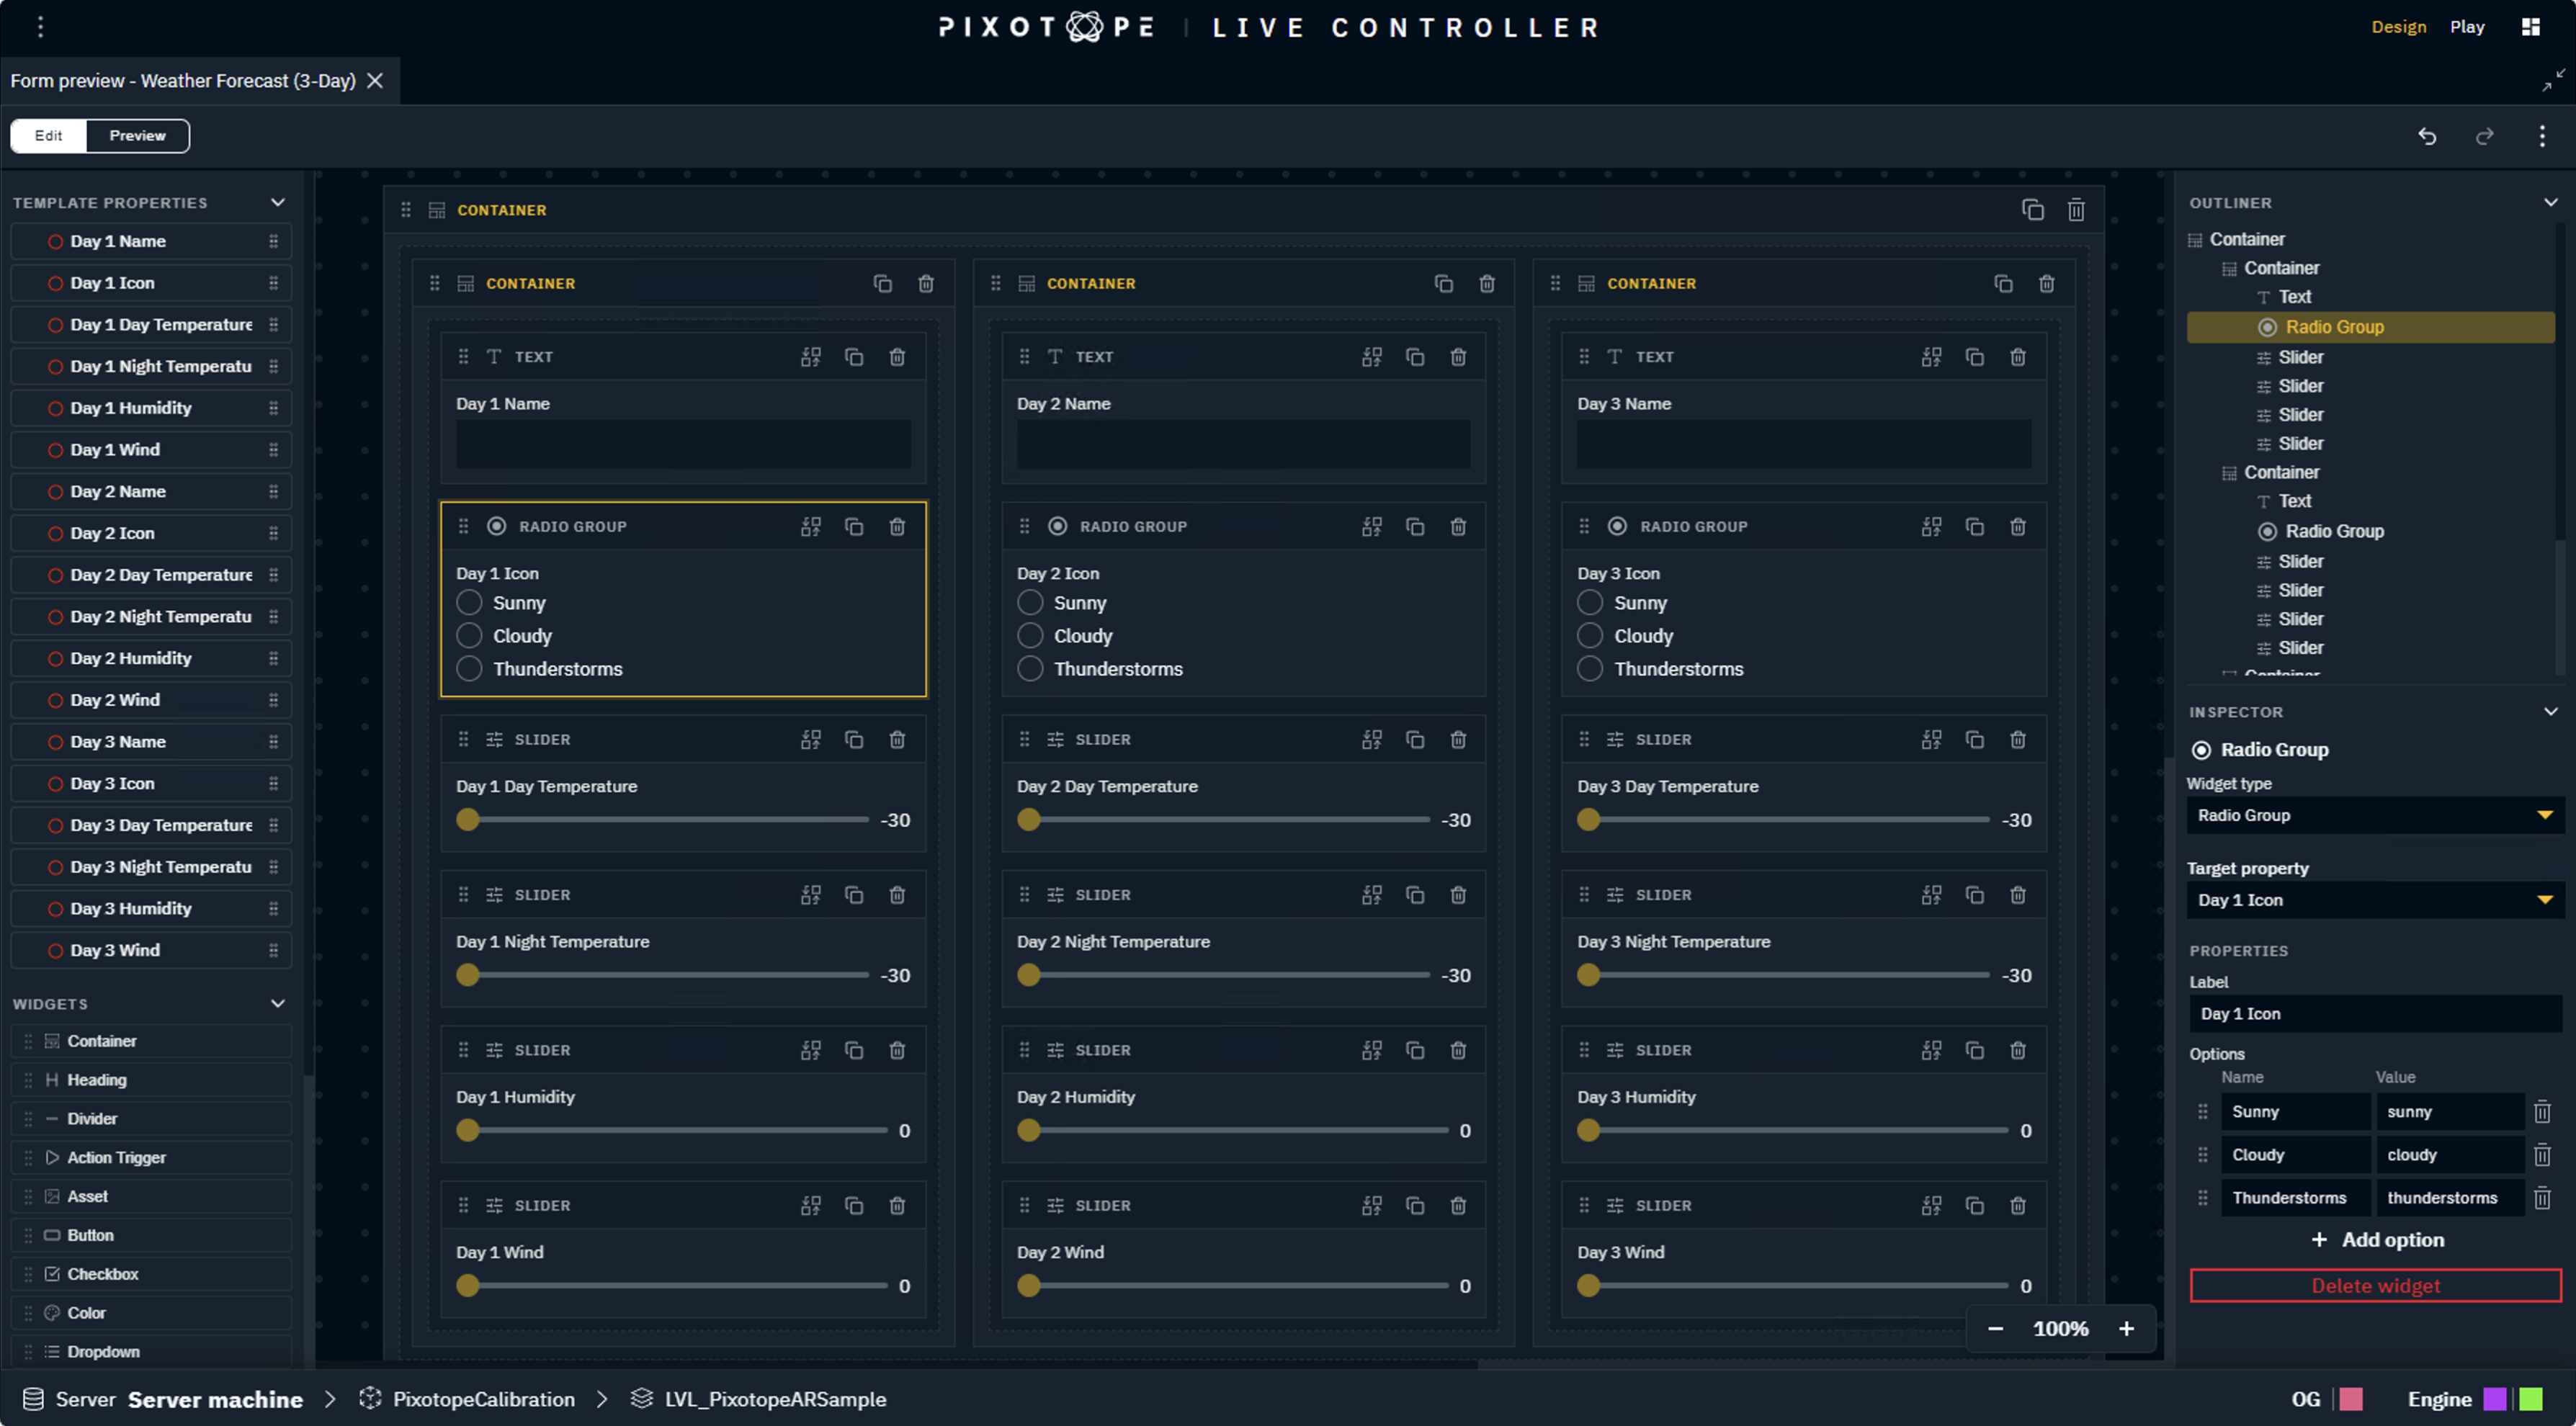This screenshot has width=2576, height=1426.
Task: Select Thunderstorms under Day 3 Icon
Action: 1590,669
